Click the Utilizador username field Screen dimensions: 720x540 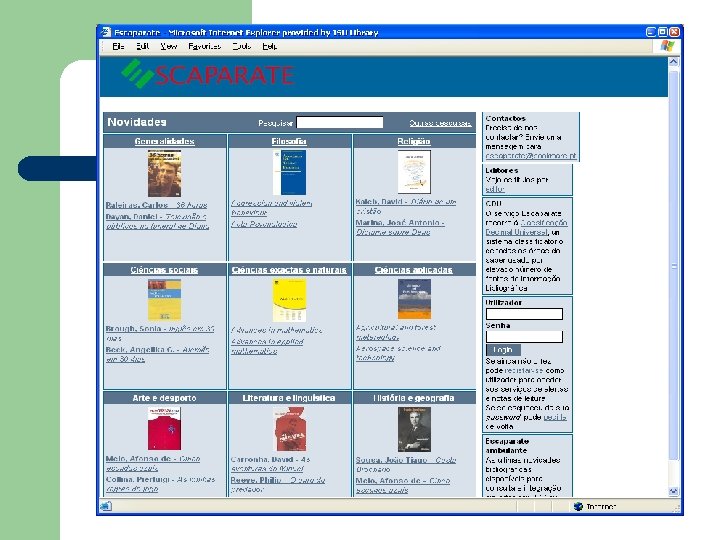(524, 314)
